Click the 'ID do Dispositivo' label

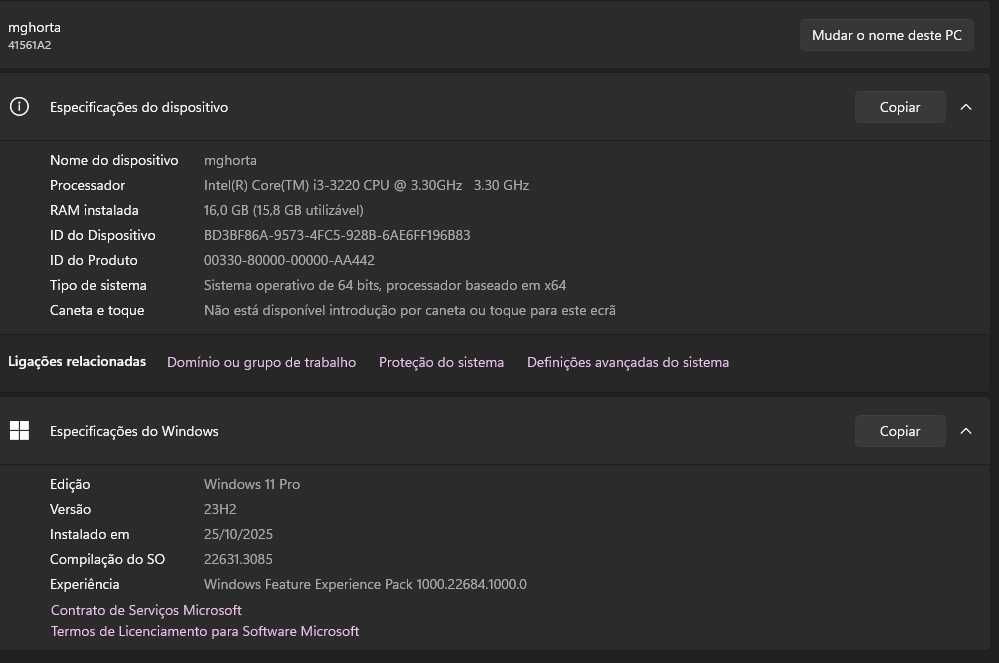103,235
